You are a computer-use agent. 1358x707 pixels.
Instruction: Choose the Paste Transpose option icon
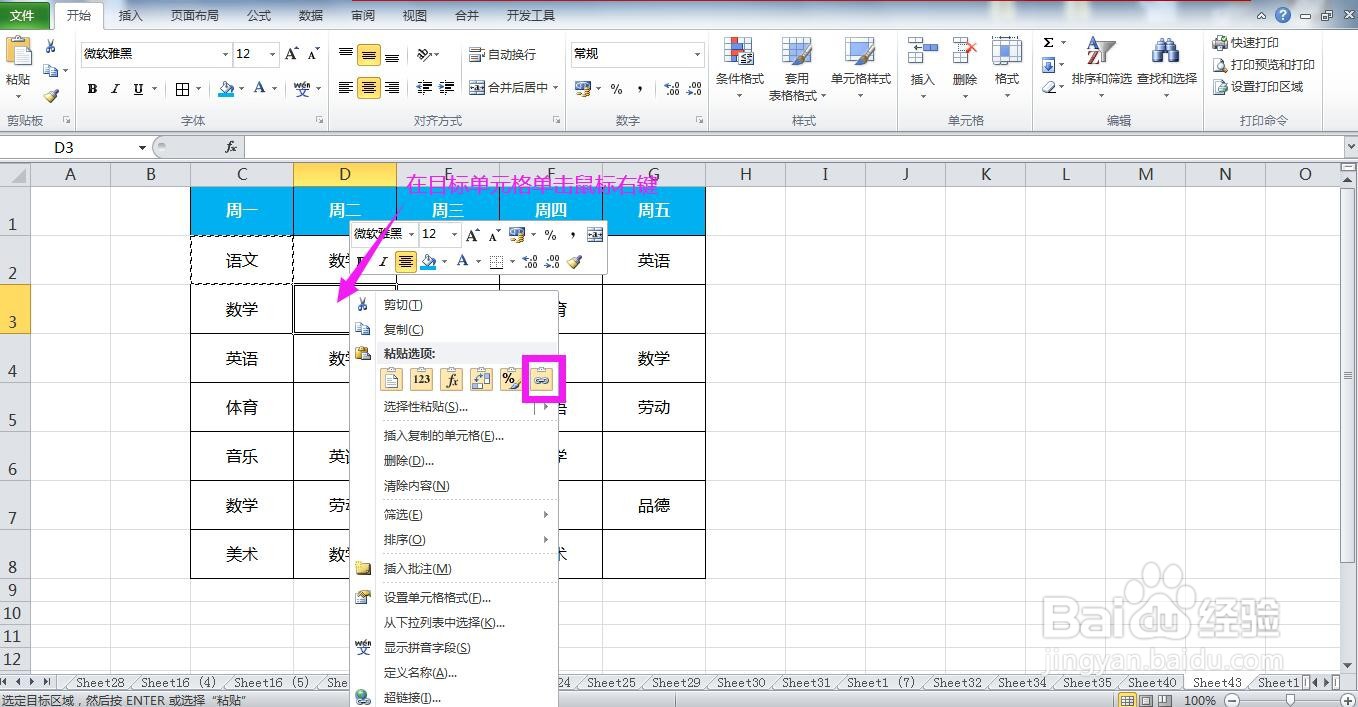pyautogui.click(x=481, y=379)
